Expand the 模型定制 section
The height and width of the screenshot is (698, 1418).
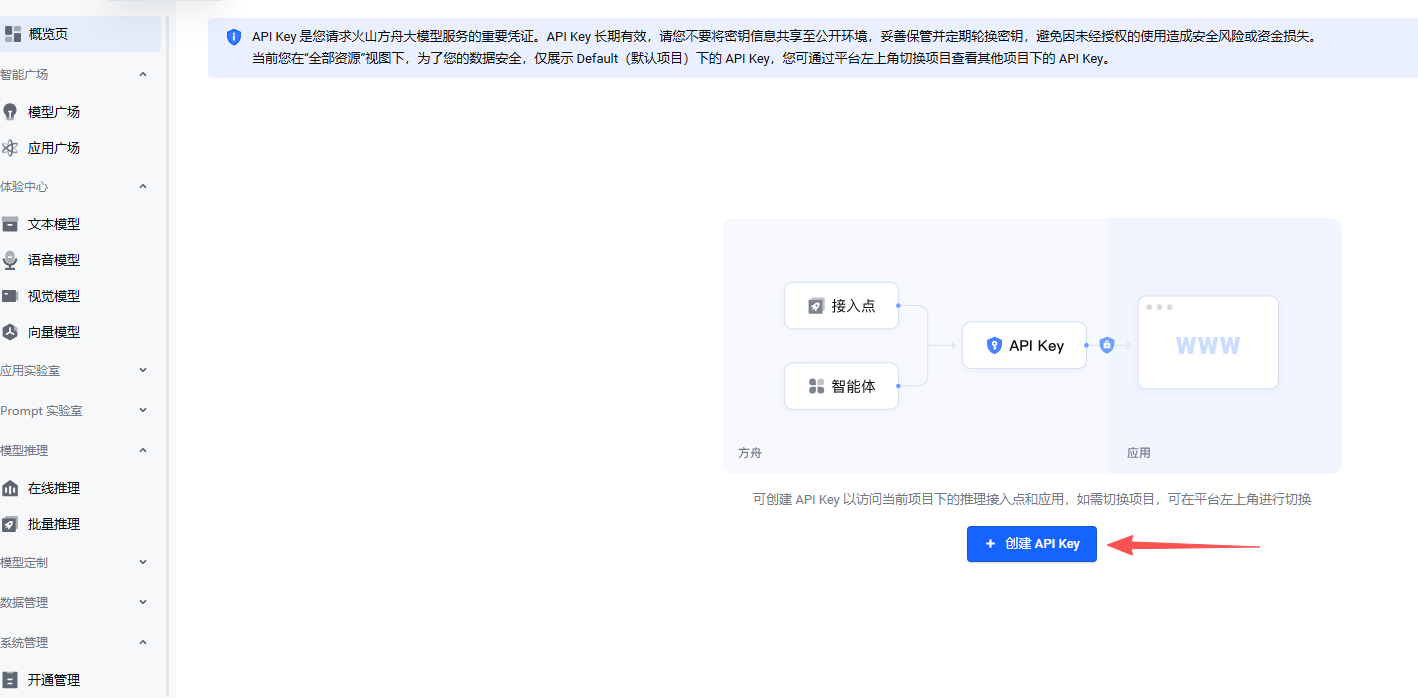click(x=143, y=563)
